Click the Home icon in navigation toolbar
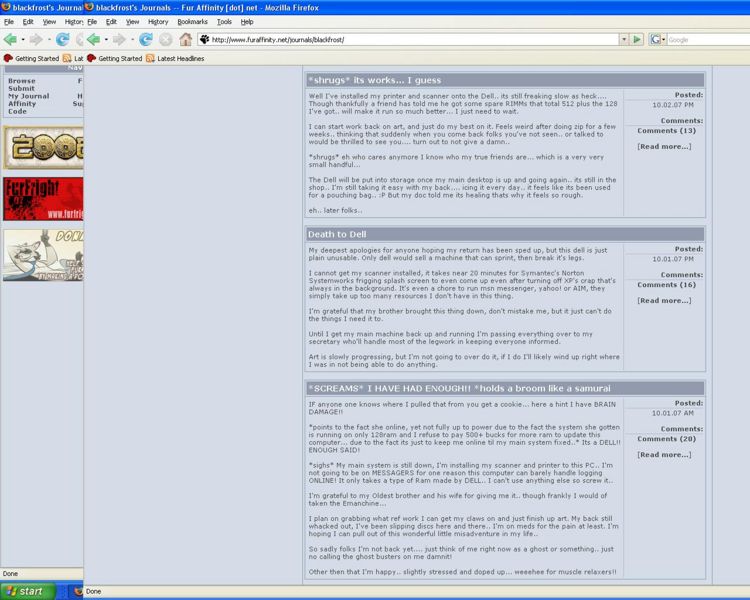This screenshot has width=750, height=600. [x=186, y=39]
